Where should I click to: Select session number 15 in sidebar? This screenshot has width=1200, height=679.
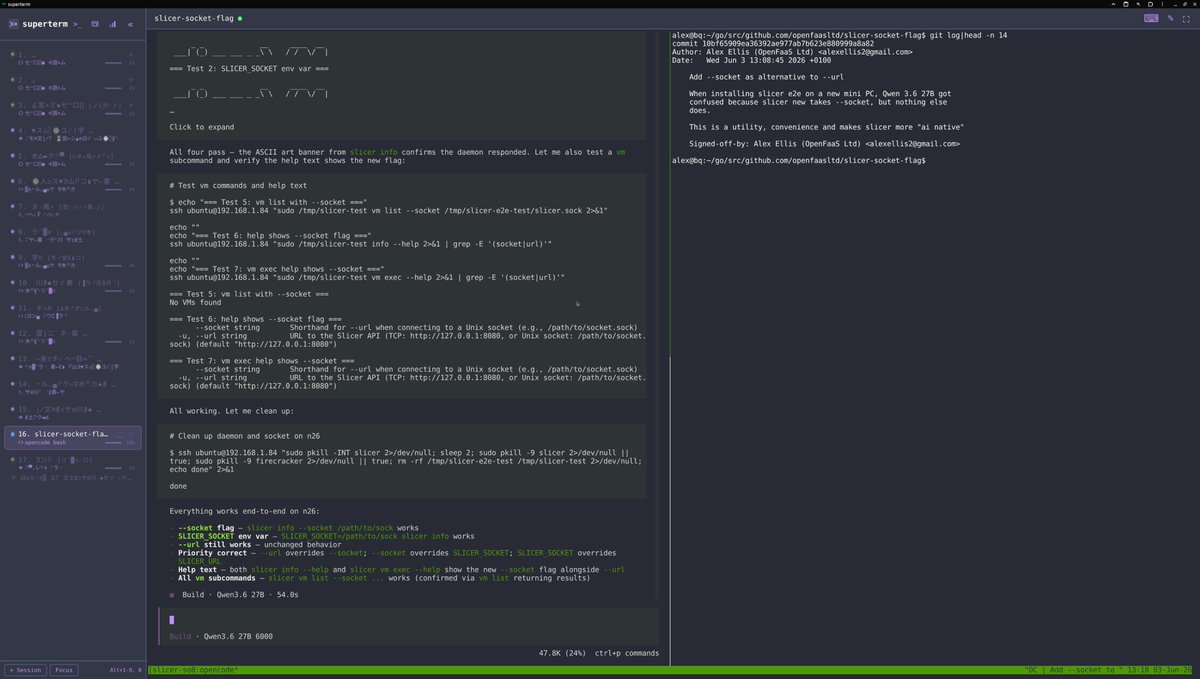click(73, 413)
